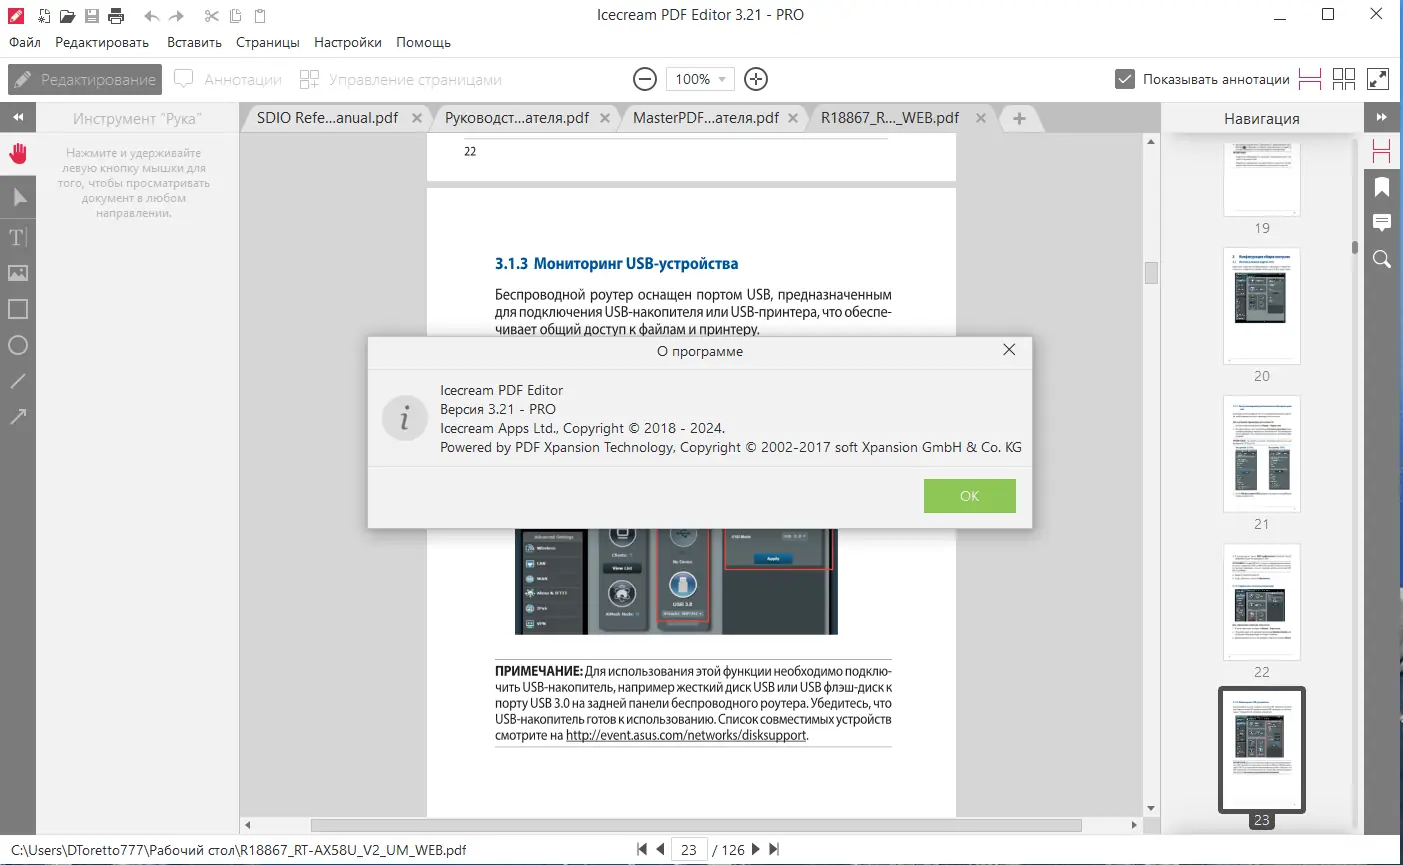Cut selection with the scissors icon

tap(211, 16)
